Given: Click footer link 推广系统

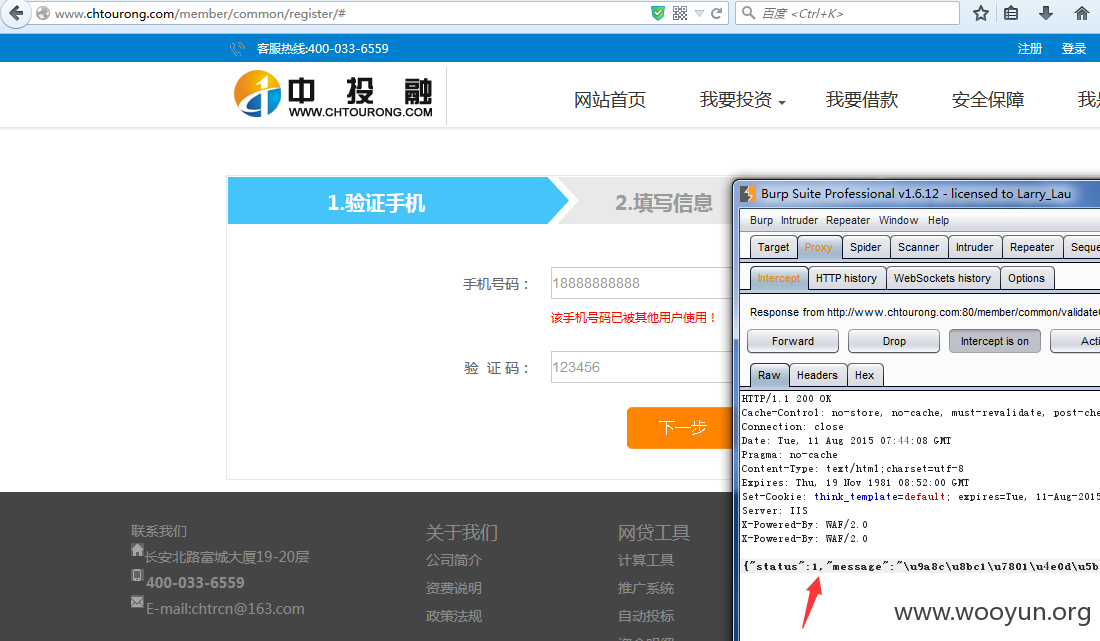Looking at the screenshot, I should tap(646, 588).
